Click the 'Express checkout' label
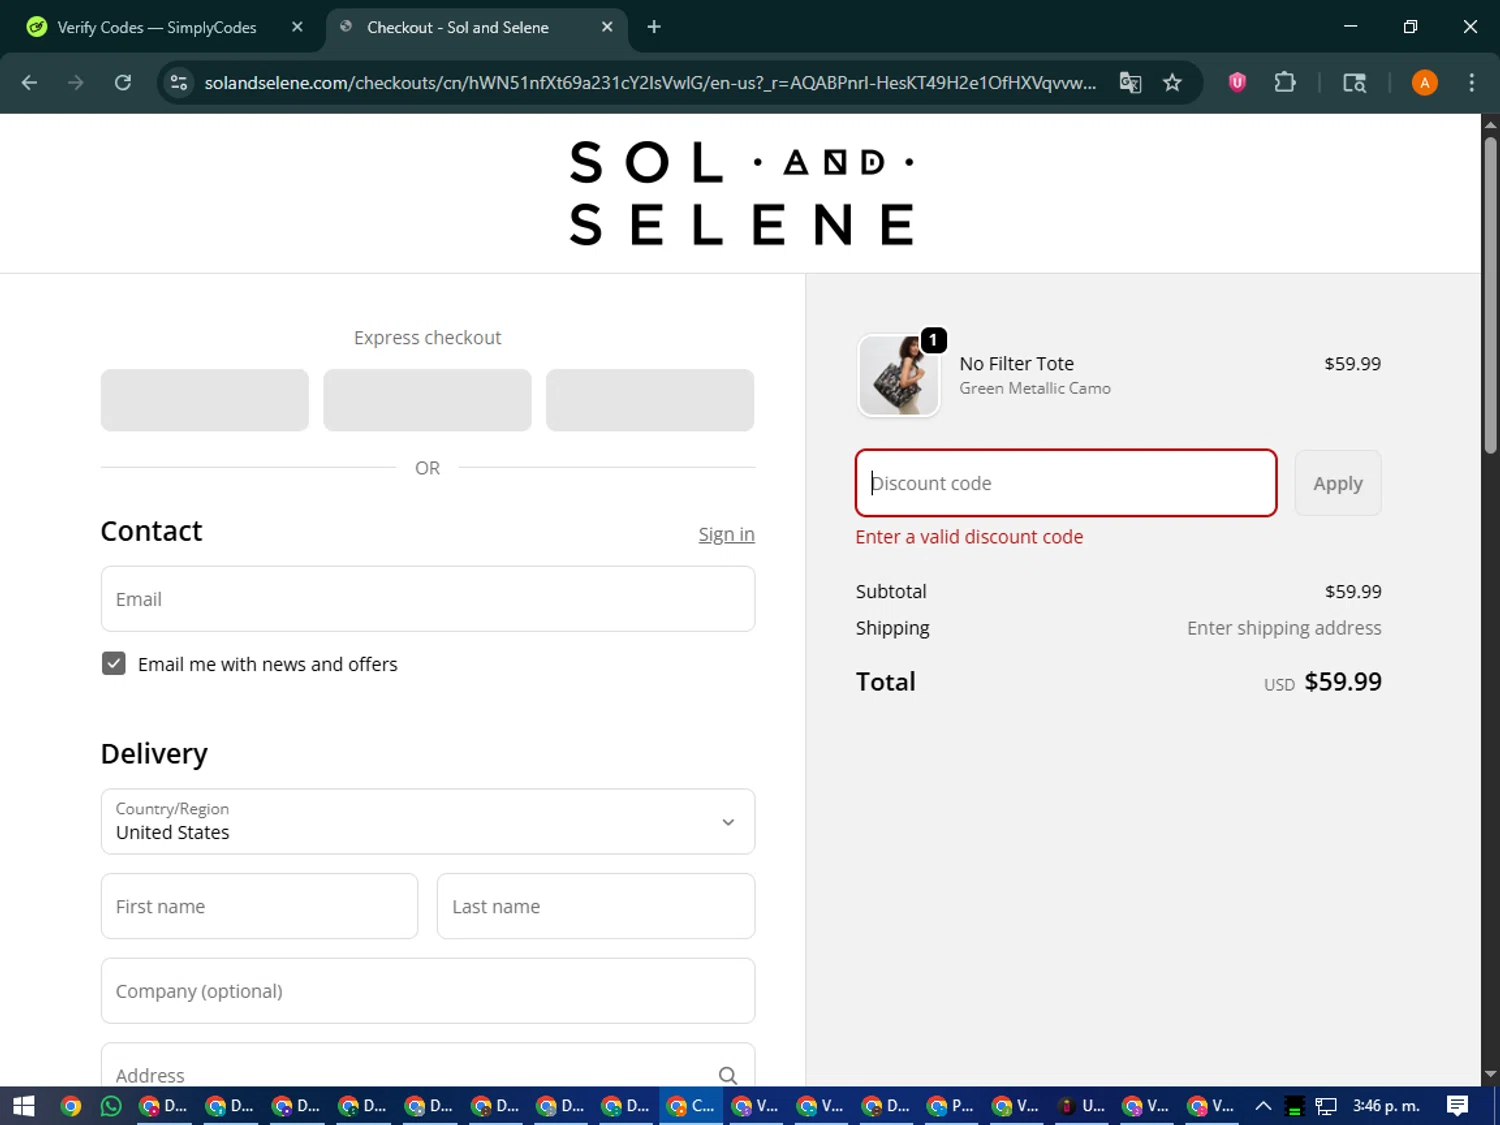Screen dimensions: 1500x1125 (427, 338)
